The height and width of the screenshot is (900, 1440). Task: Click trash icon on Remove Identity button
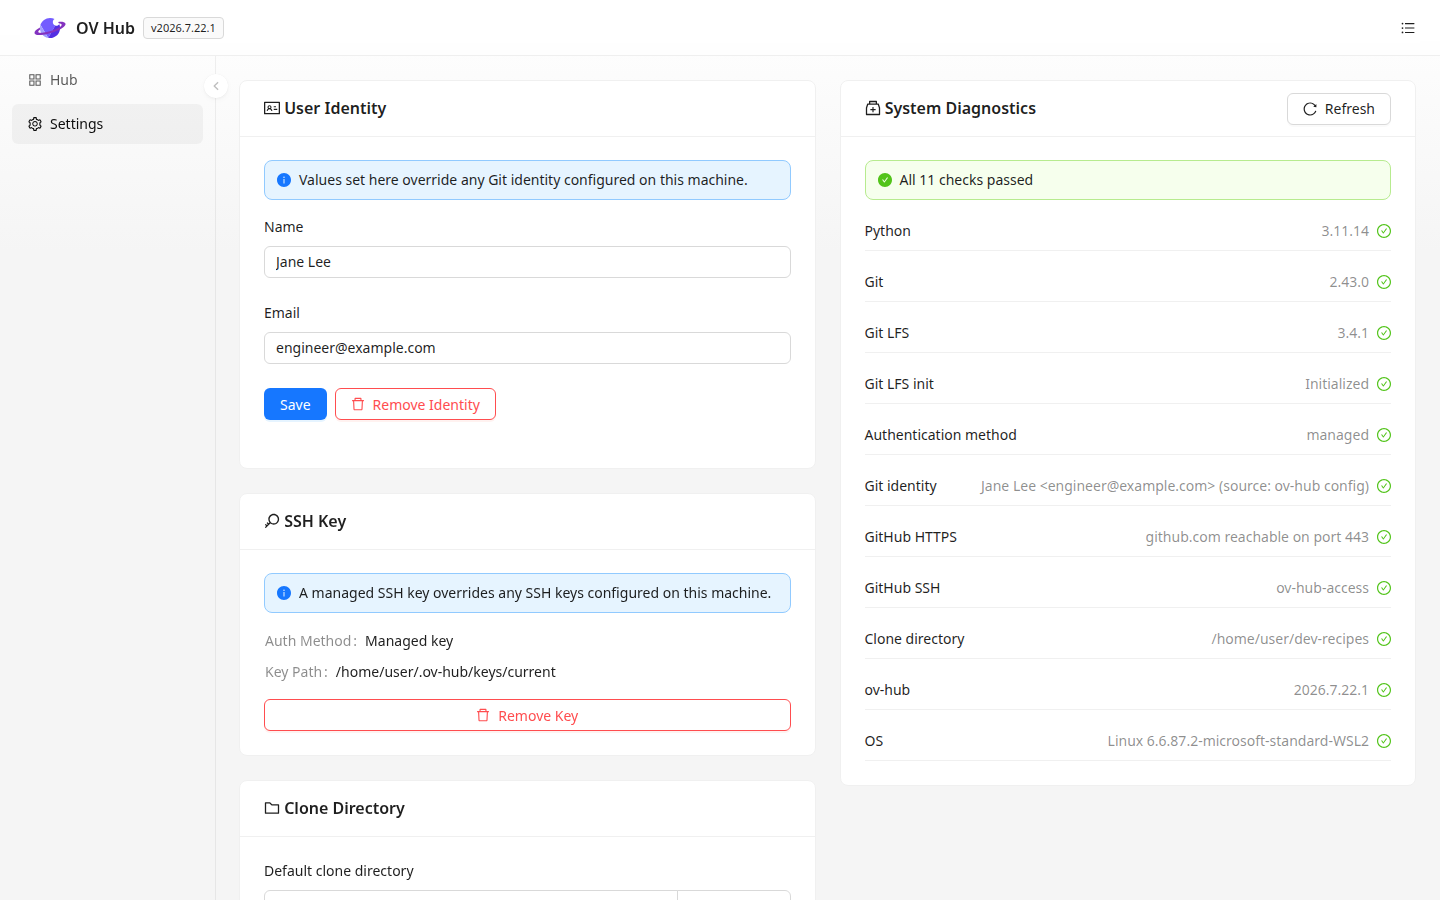(358, 404)
